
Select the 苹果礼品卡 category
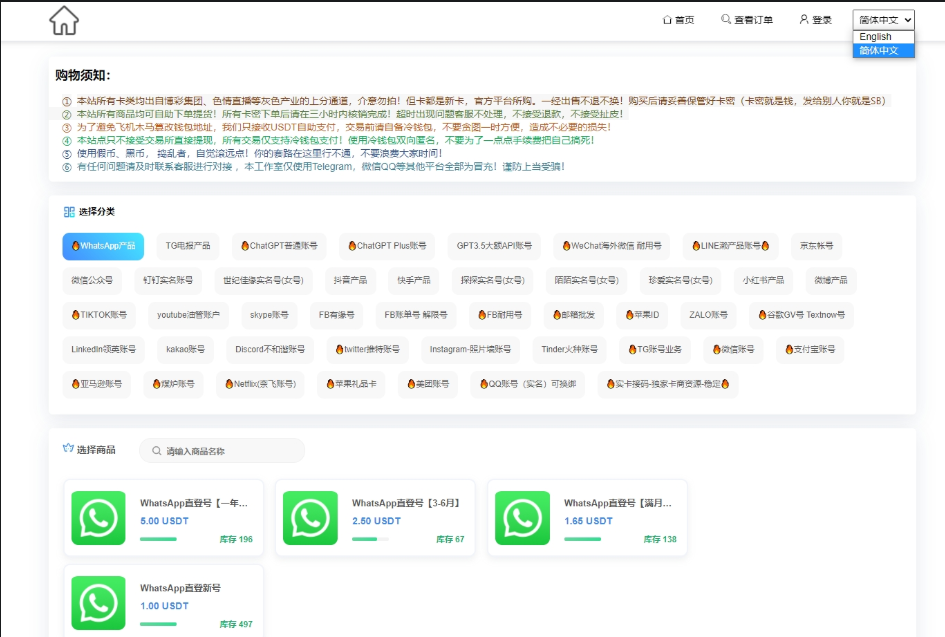click(x=351, y=384)
